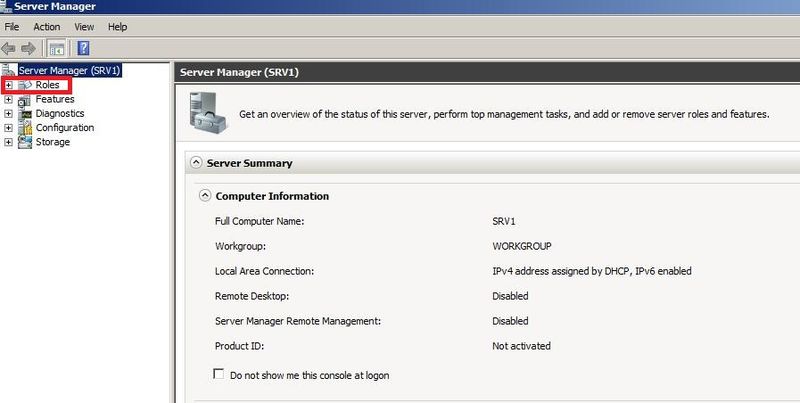Click the 'Local Area Connection:' label

264,271
